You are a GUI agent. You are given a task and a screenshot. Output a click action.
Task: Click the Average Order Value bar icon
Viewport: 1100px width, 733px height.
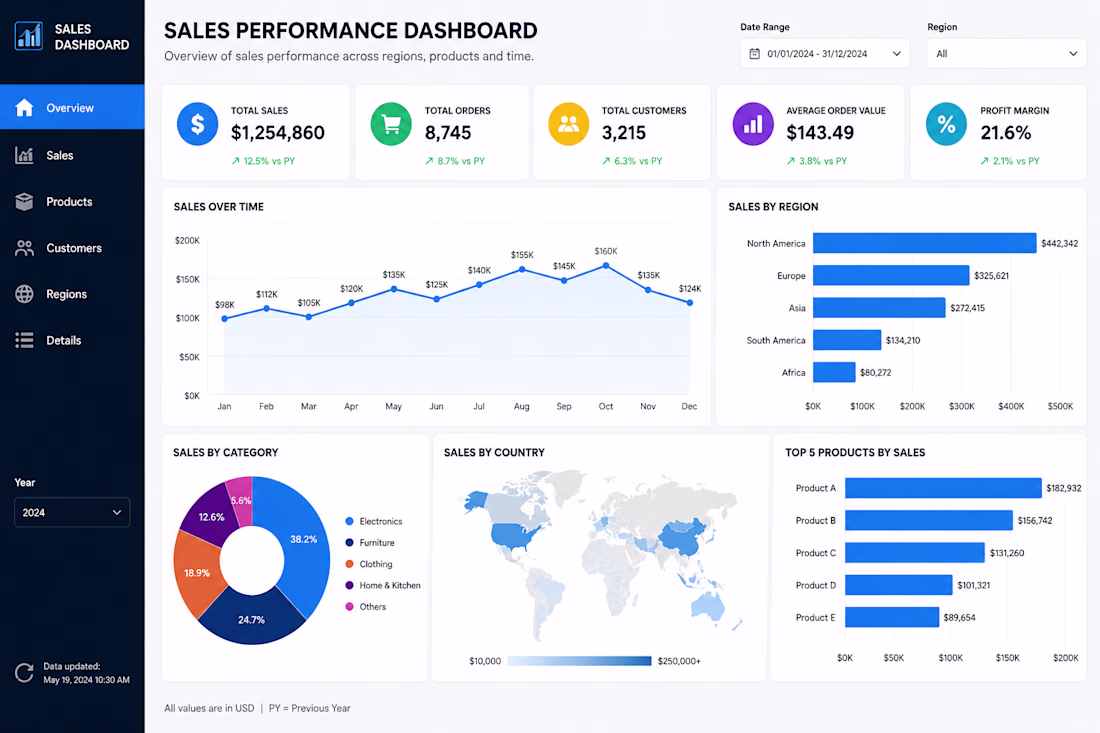(x=753, y=124)
